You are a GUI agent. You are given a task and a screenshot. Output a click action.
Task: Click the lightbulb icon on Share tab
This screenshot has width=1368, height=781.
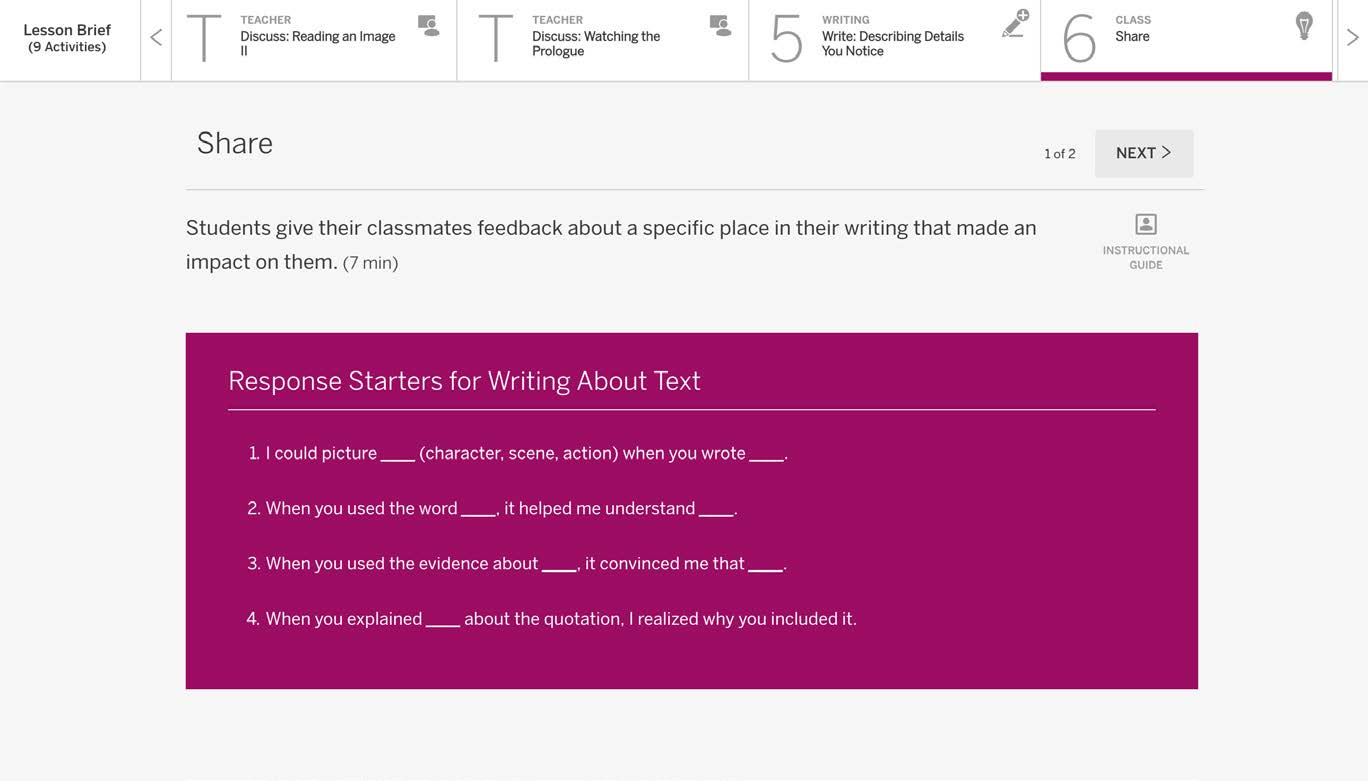[x=1304, y=25]
